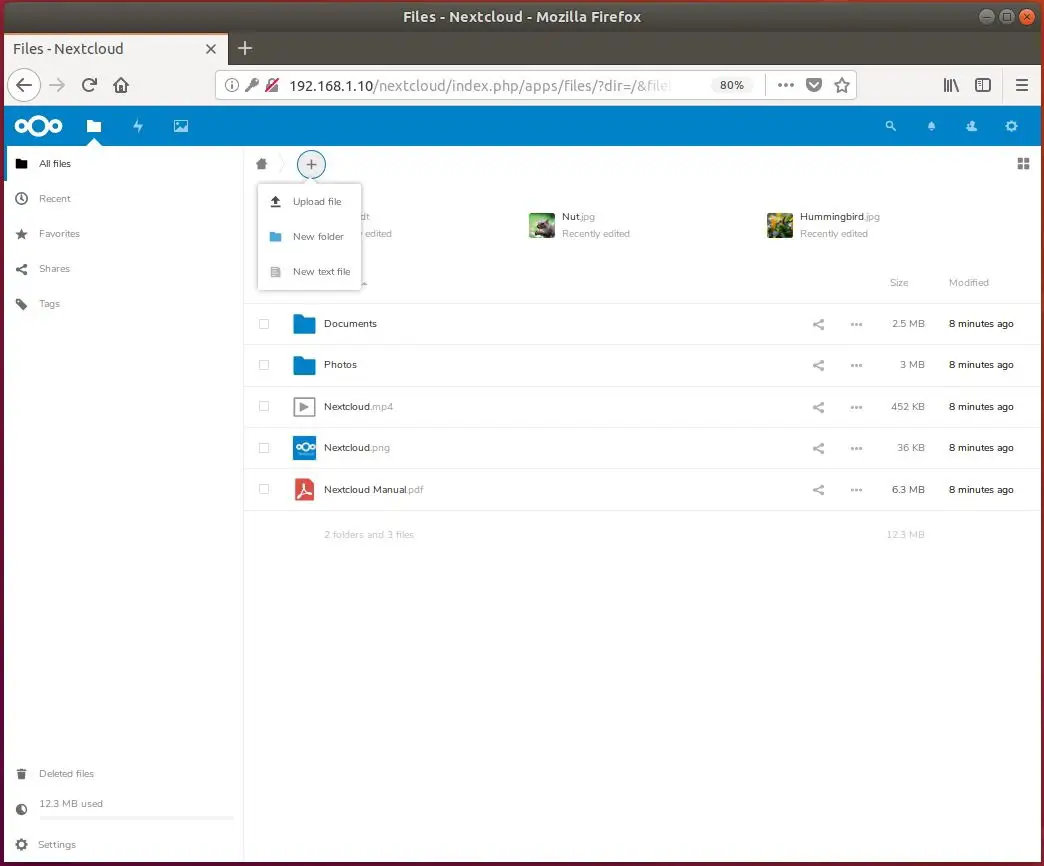
Task: Click the Photos folder icon
Action: (x=304, y=365)
